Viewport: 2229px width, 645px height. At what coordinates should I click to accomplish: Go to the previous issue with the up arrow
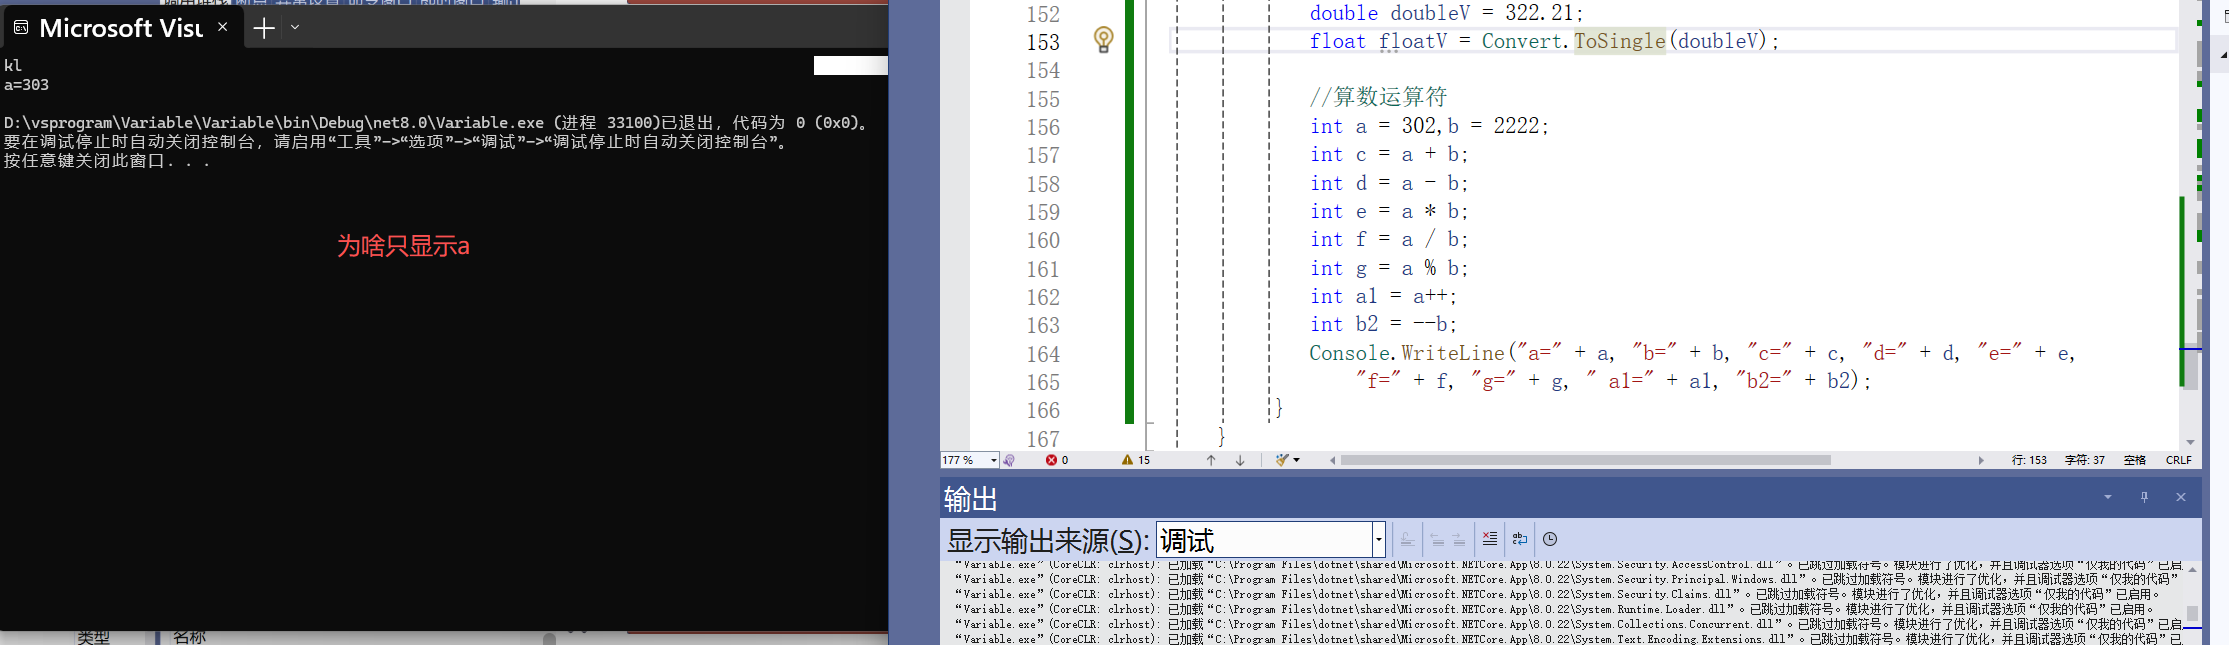click(x=1211, y=460)
